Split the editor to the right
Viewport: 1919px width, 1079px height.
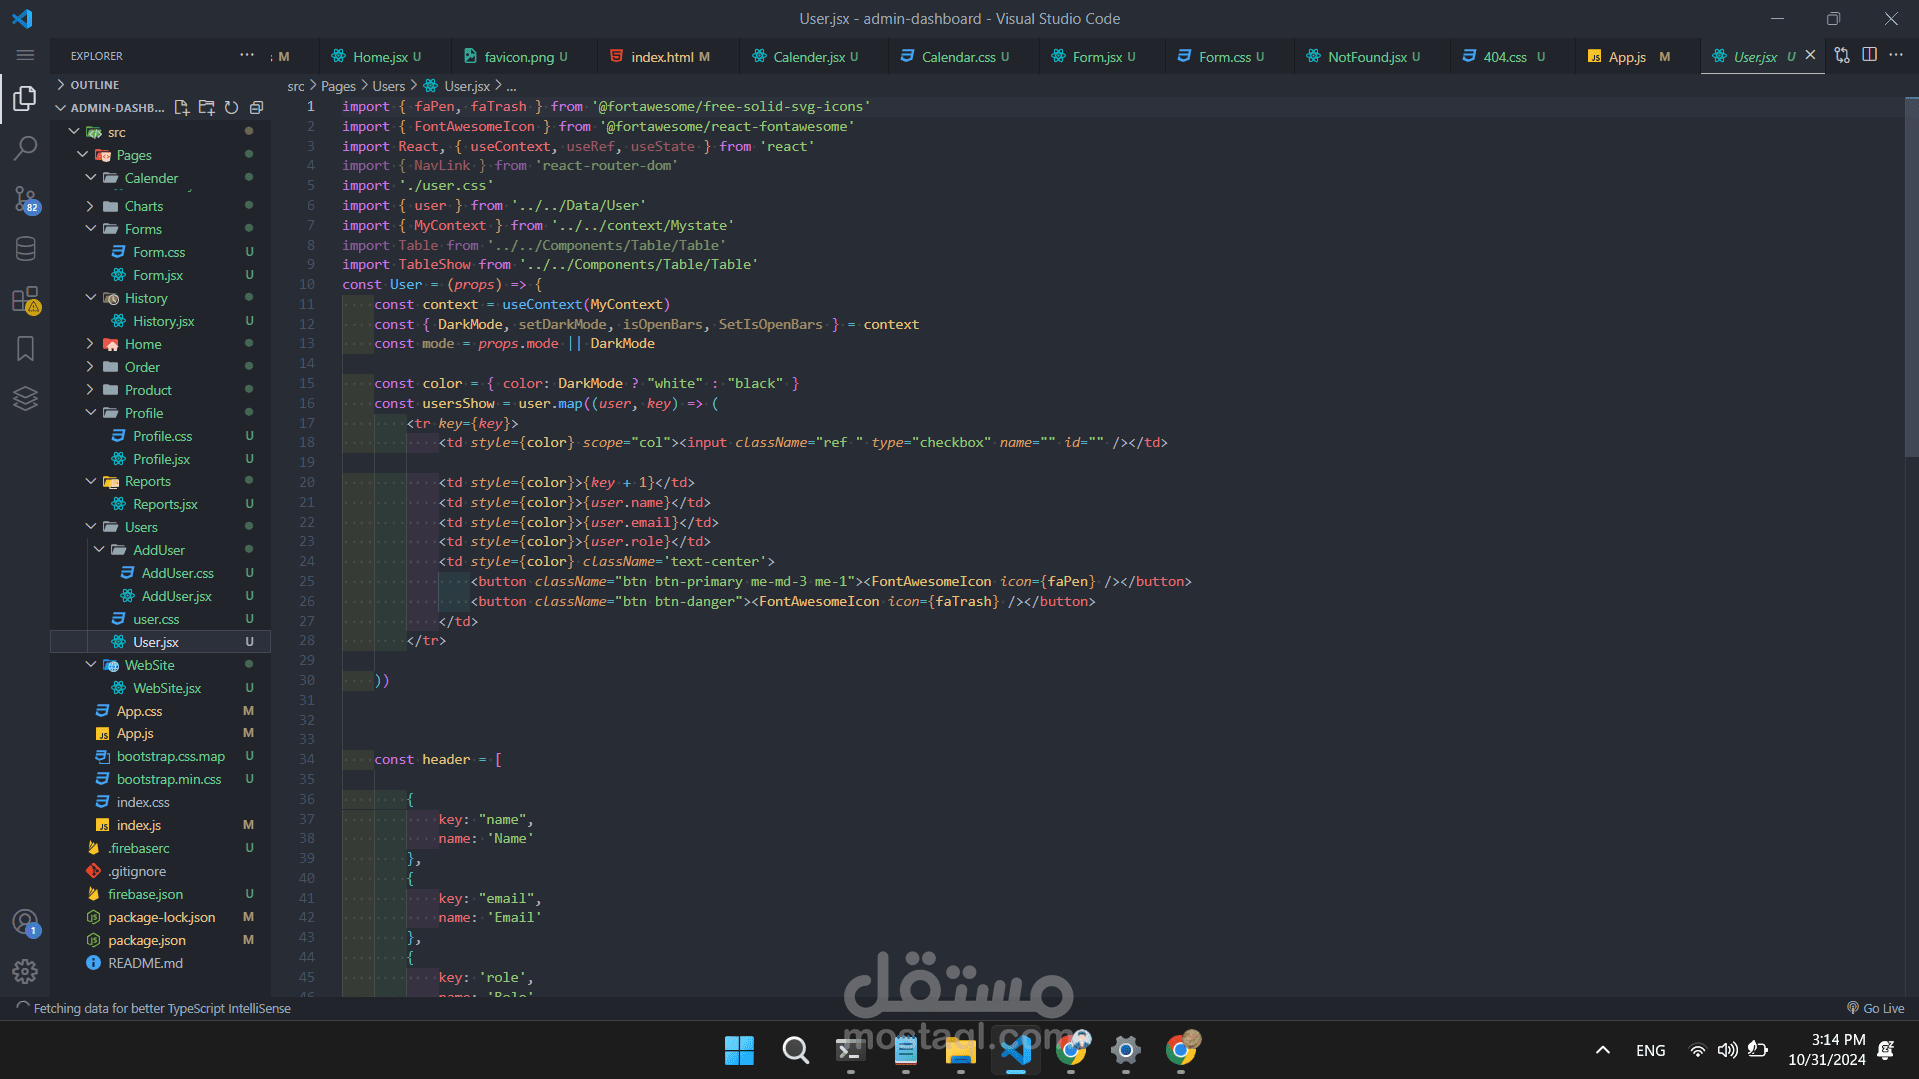1869,55
